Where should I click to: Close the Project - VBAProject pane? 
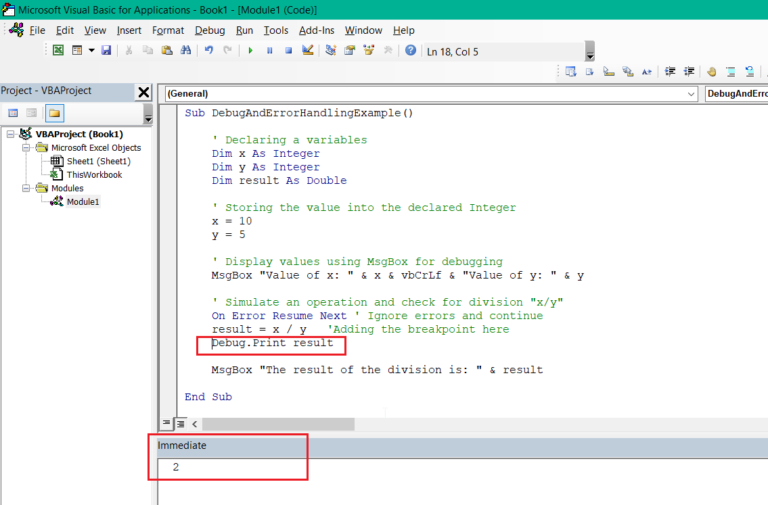(x=143, y=92)
